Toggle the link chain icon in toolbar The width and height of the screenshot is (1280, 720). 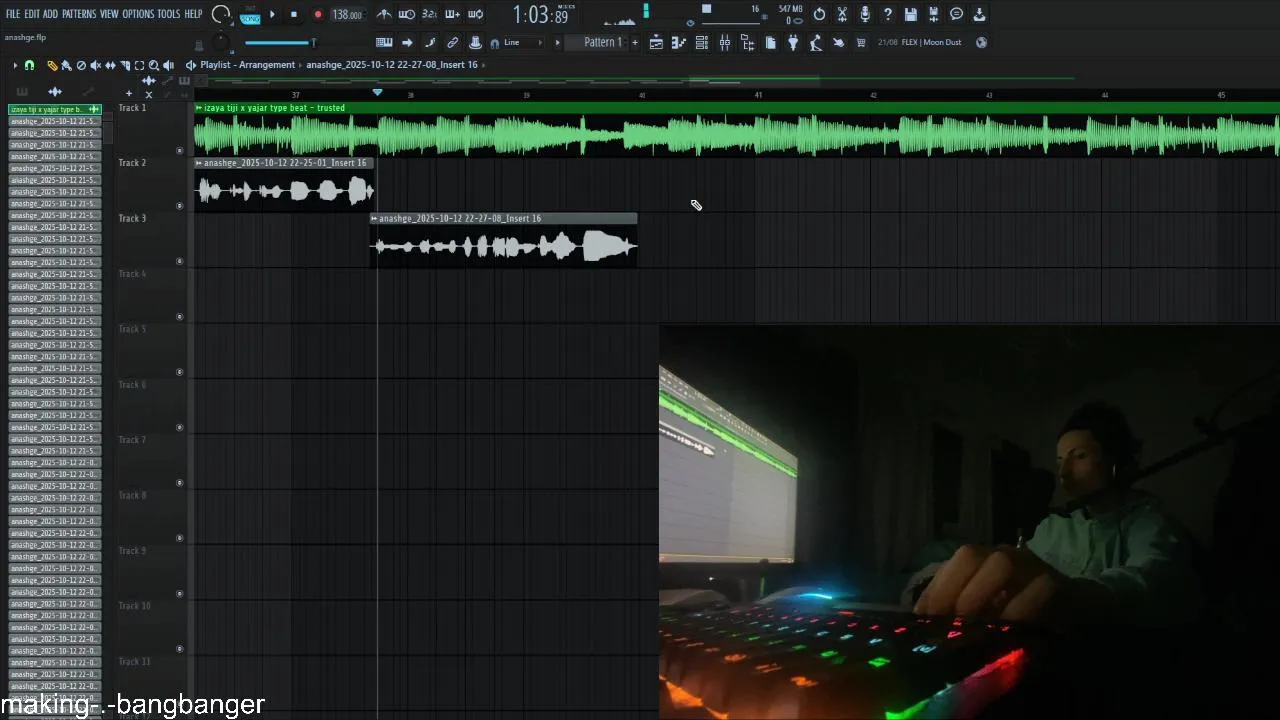click(x=452, y=42)
